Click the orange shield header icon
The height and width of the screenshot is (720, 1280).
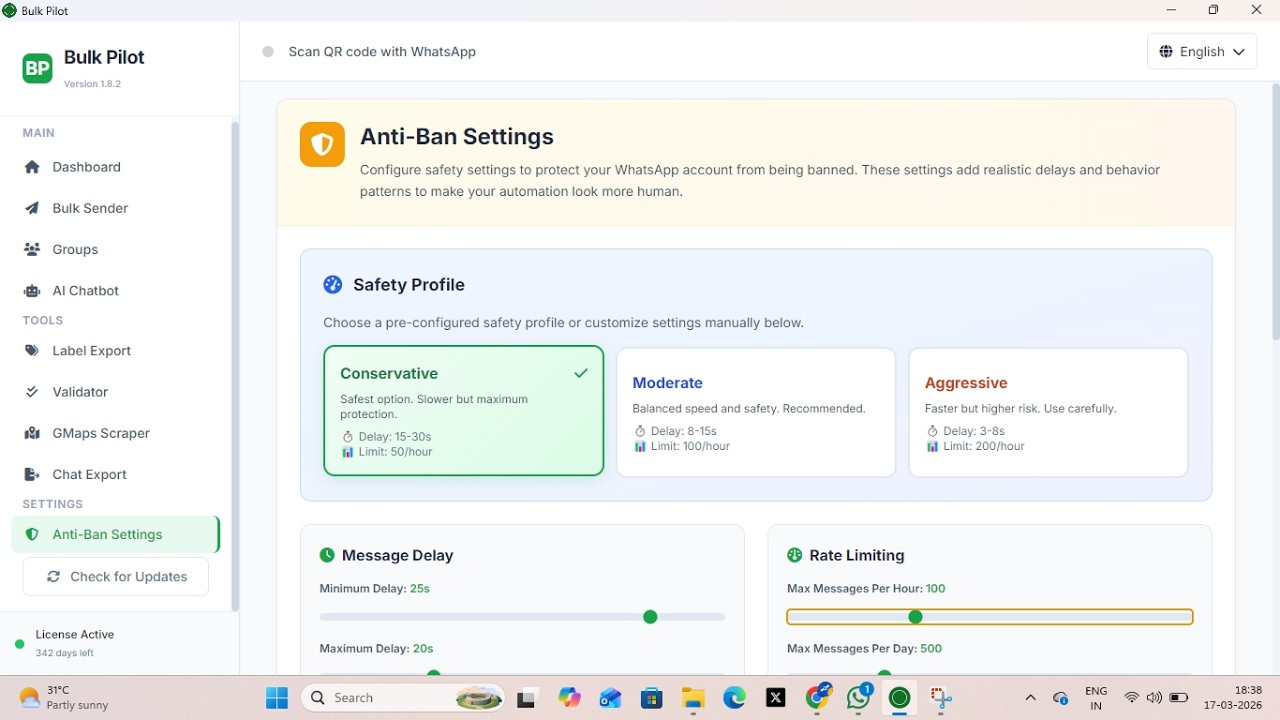[322, 145]
